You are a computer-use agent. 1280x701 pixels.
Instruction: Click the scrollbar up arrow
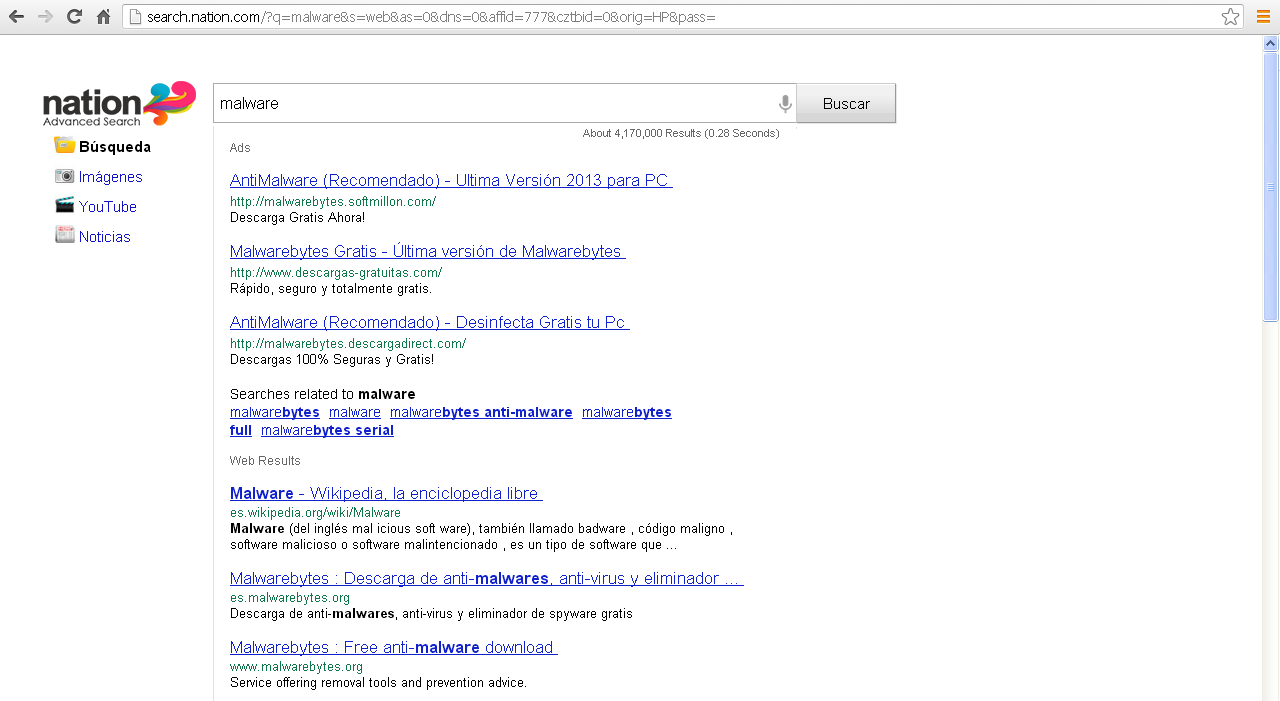[1271, 43]
